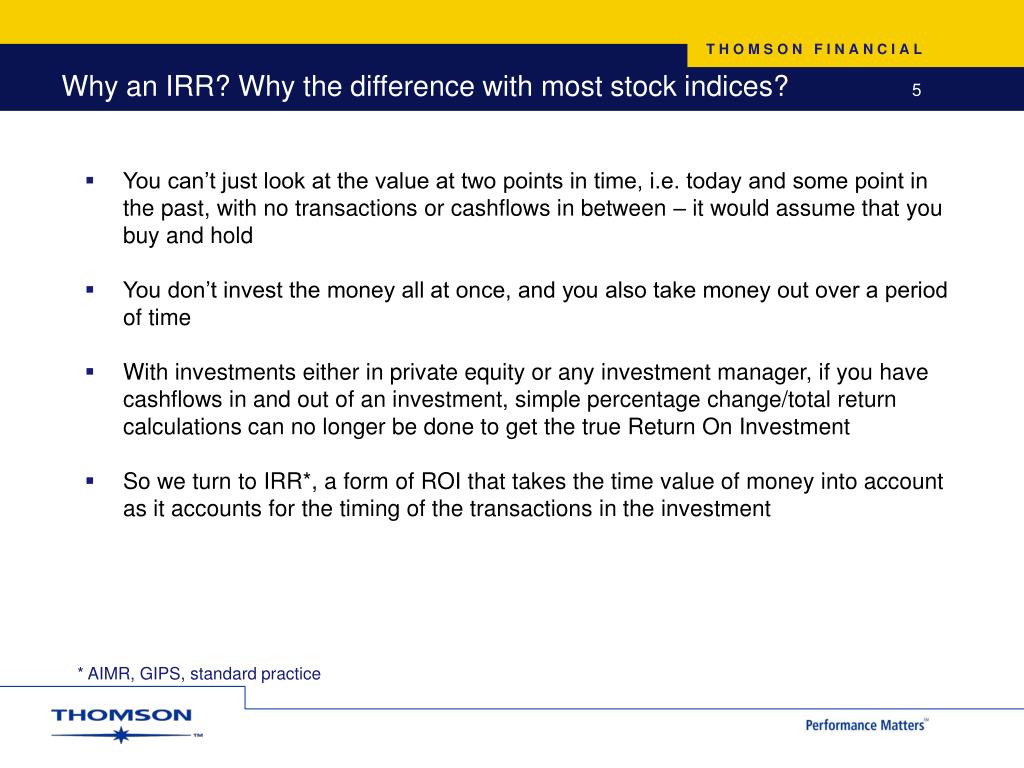Screen dimensions: 1024x768
Task: Click the yellow banner at the top
Action: pos(512,22)
